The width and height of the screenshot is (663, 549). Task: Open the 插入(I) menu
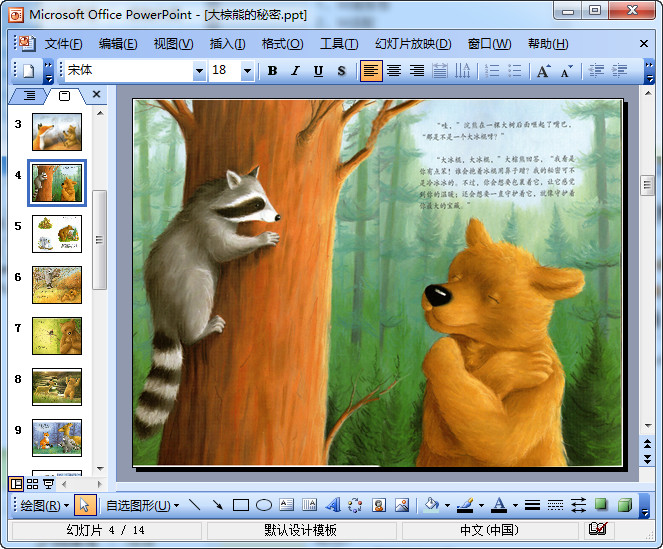coord(227,44)
